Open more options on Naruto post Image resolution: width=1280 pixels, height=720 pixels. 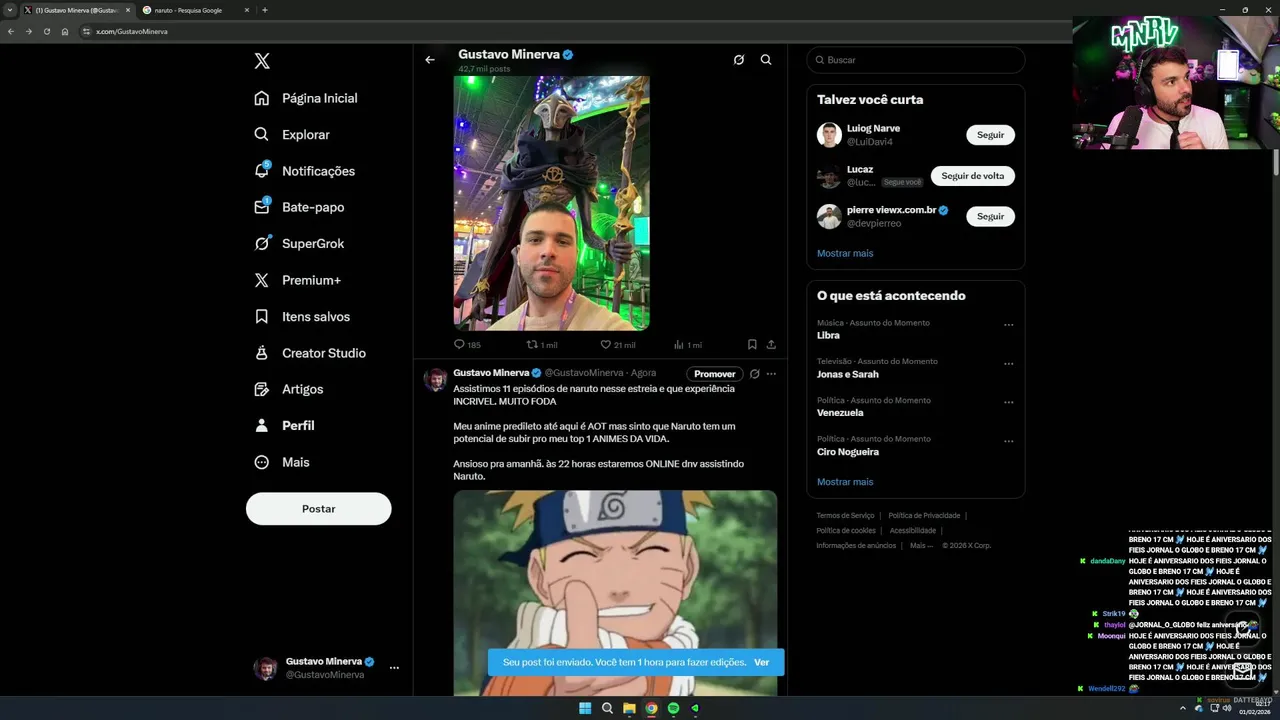[x=771, y=374]
